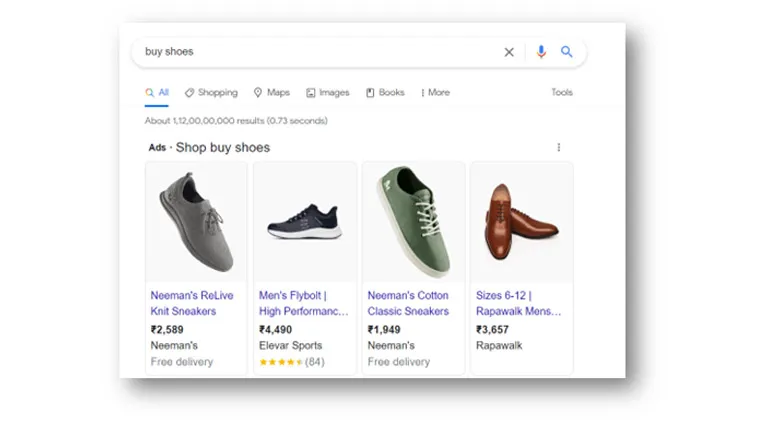Viewport: 768px width, 424px height.
Task: Click the blue magnifier search icon
Action: click(x=567, y=51)
